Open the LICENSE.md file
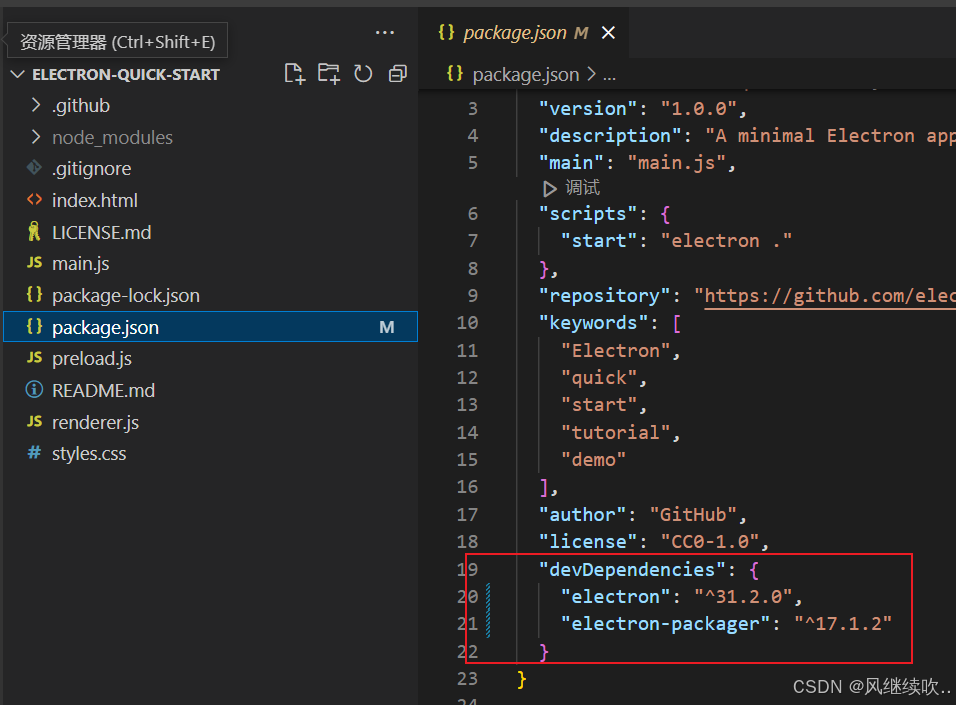This screenshot has width=956, height=705. (x=101, y=232)
